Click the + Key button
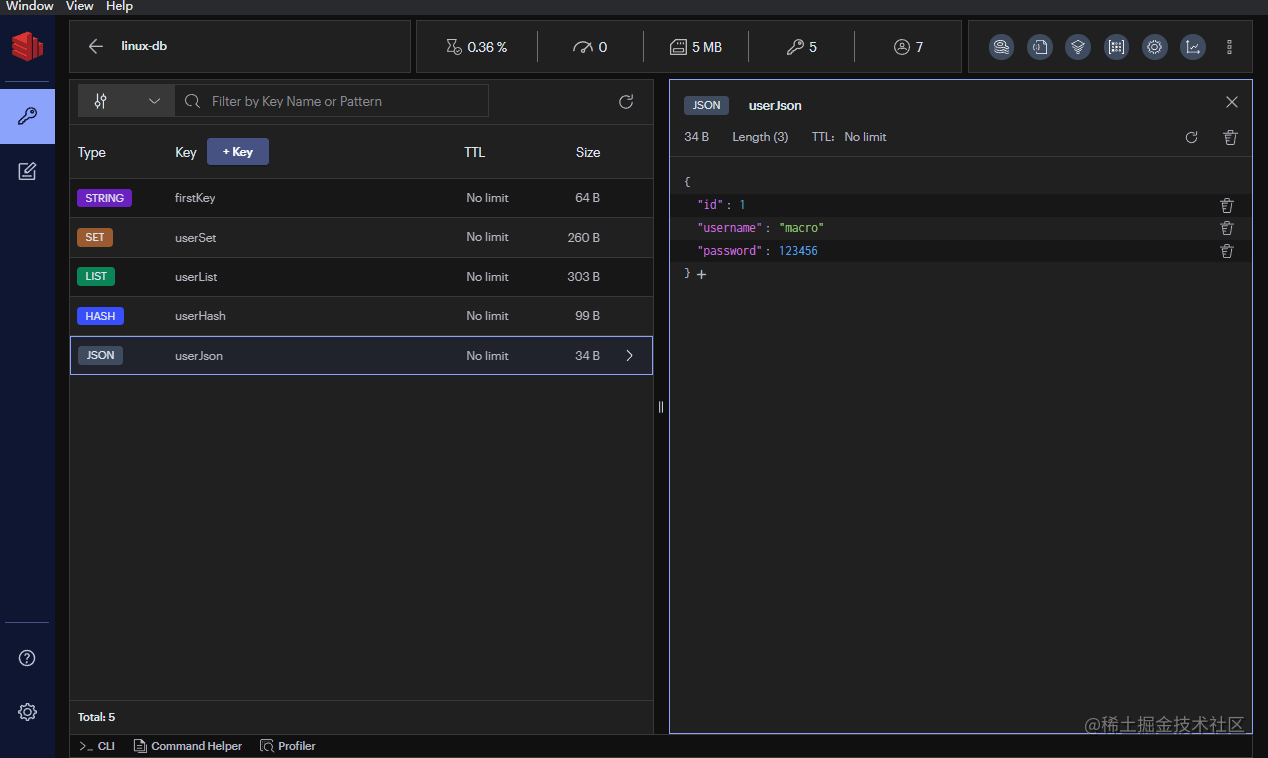The height and width of the screenshot is (758, 1268). coord(238,152)
